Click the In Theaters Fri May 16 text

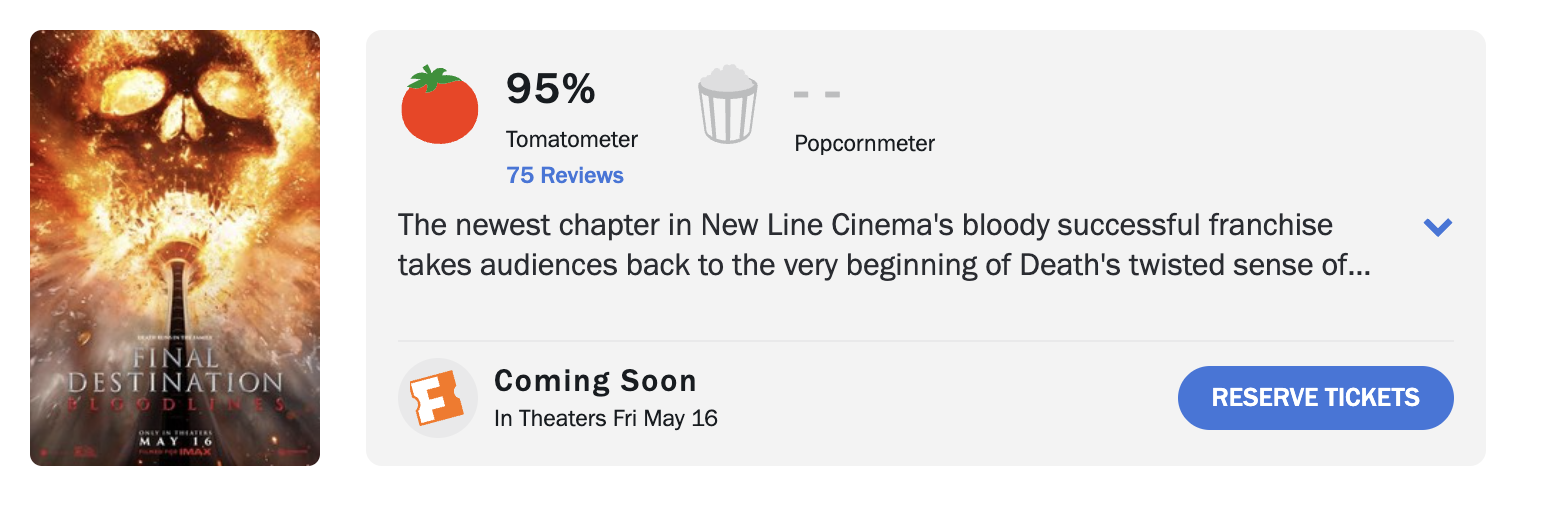point(606,418)
